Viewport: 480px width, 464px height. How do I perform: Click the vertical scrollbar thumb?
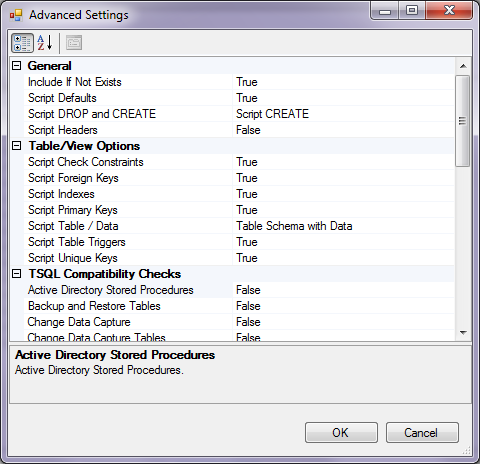tap(463, 121)
